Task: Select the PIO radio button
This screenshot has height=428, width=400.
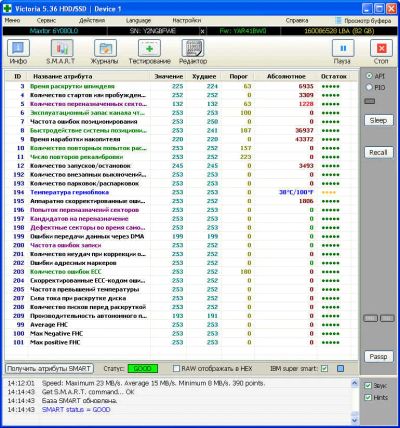Action: coord(369,87)
